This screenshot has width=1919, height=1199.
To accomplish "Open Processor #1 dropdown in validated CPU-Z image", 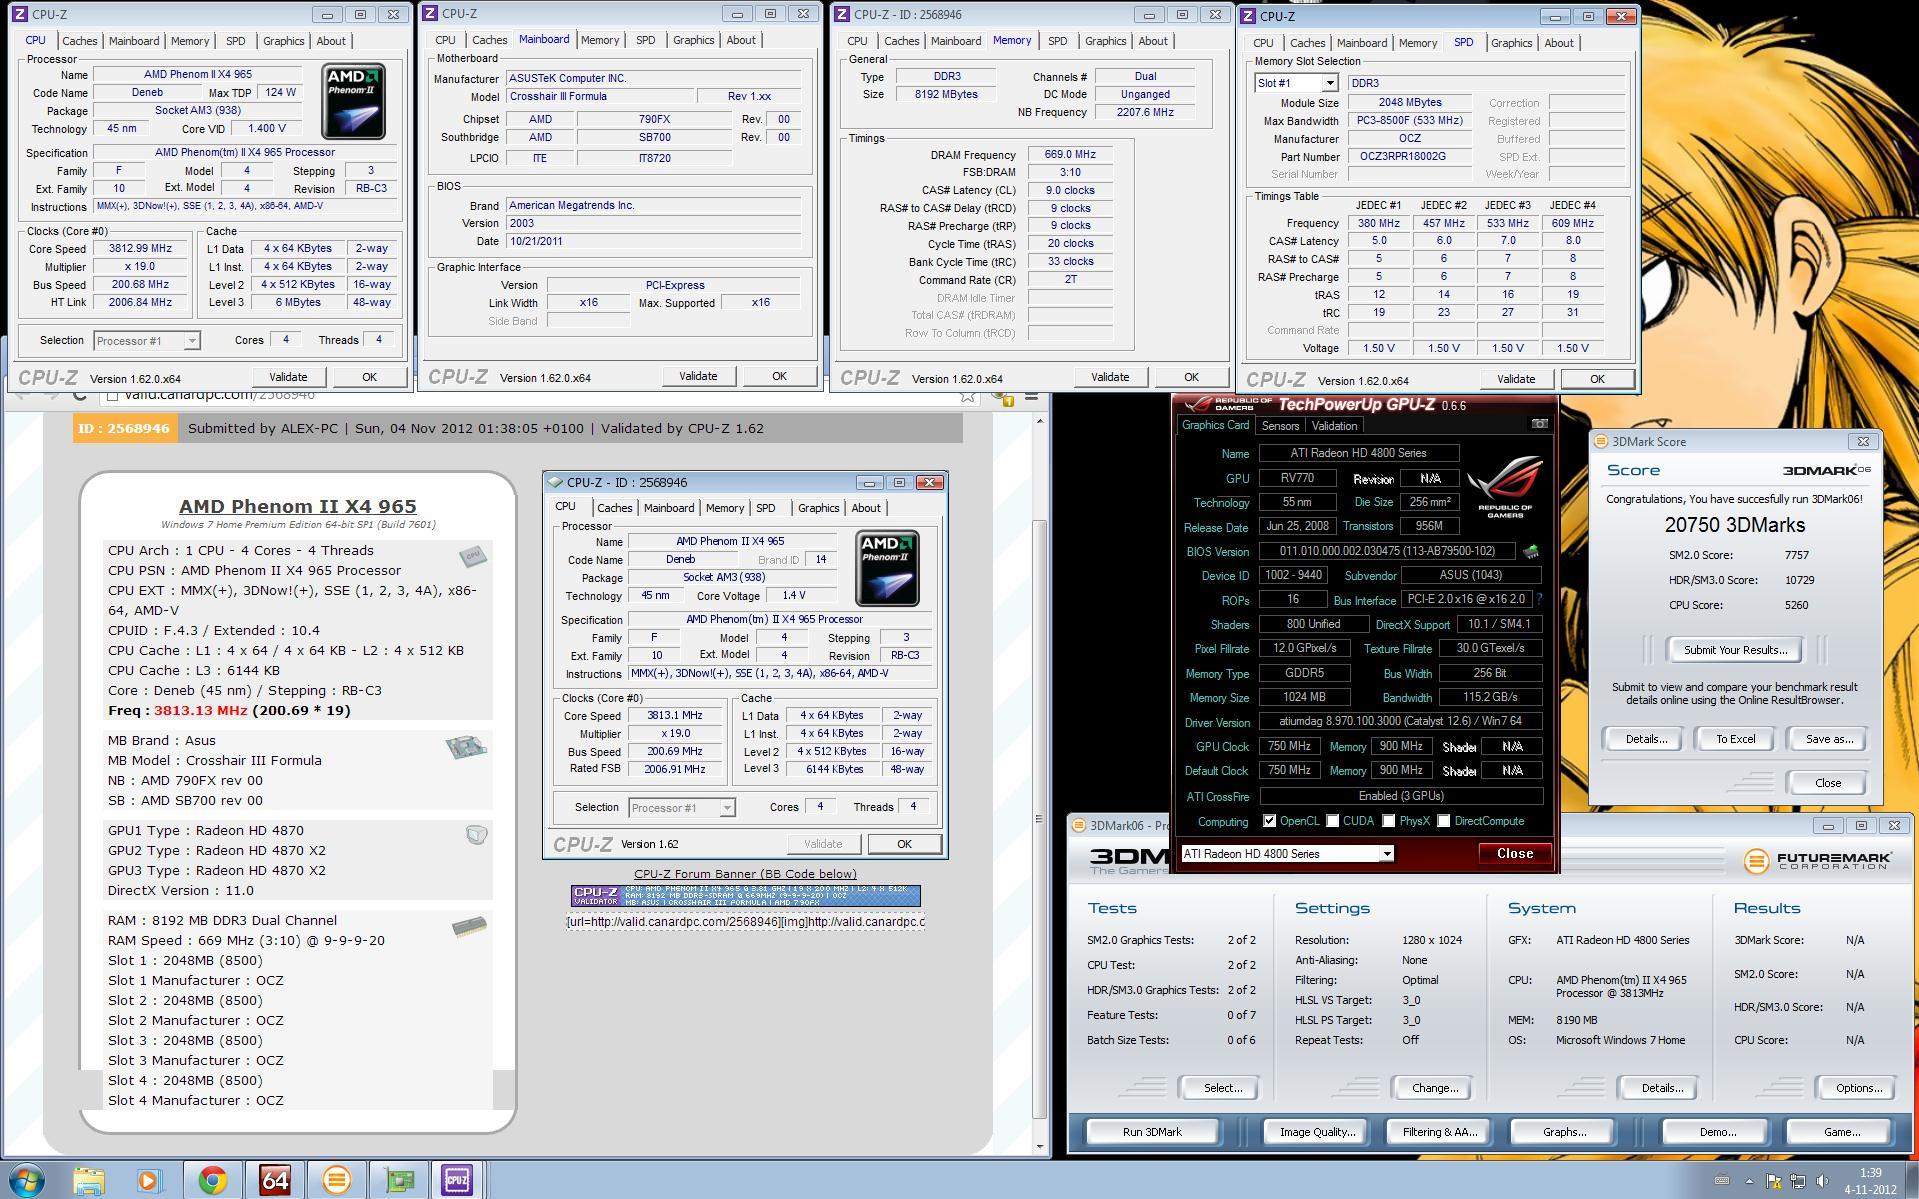I will [682, 808].
